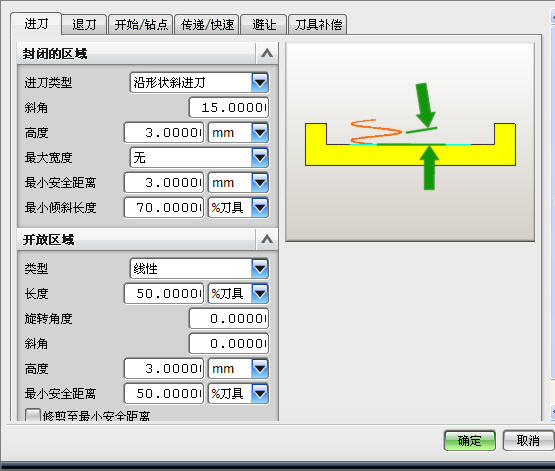Open the 退刀 tab
Image resolution: width=555 pixels, height=471 pixels.
coord(84,24)
